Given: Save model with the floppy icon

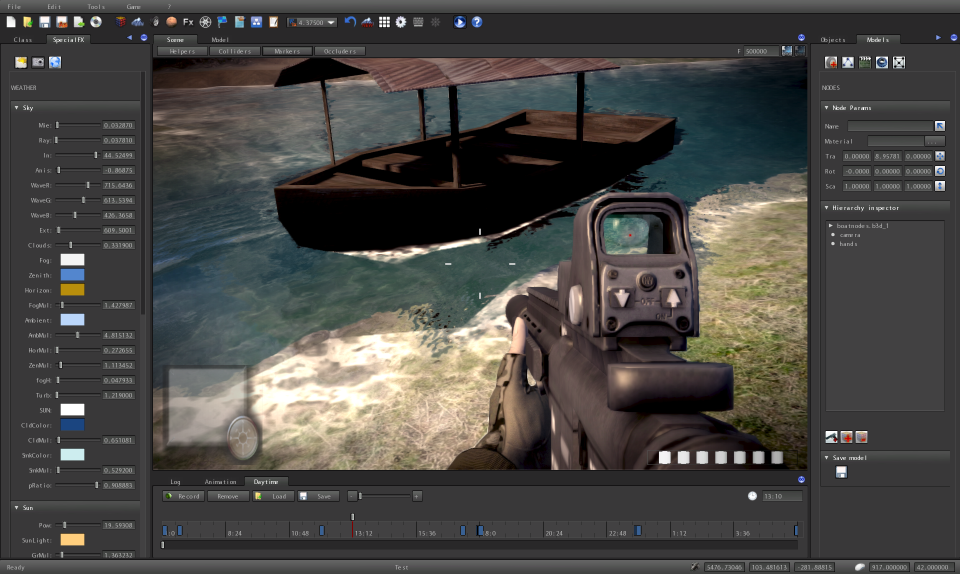Looking at the screenshot, I should tap(841, 472).
